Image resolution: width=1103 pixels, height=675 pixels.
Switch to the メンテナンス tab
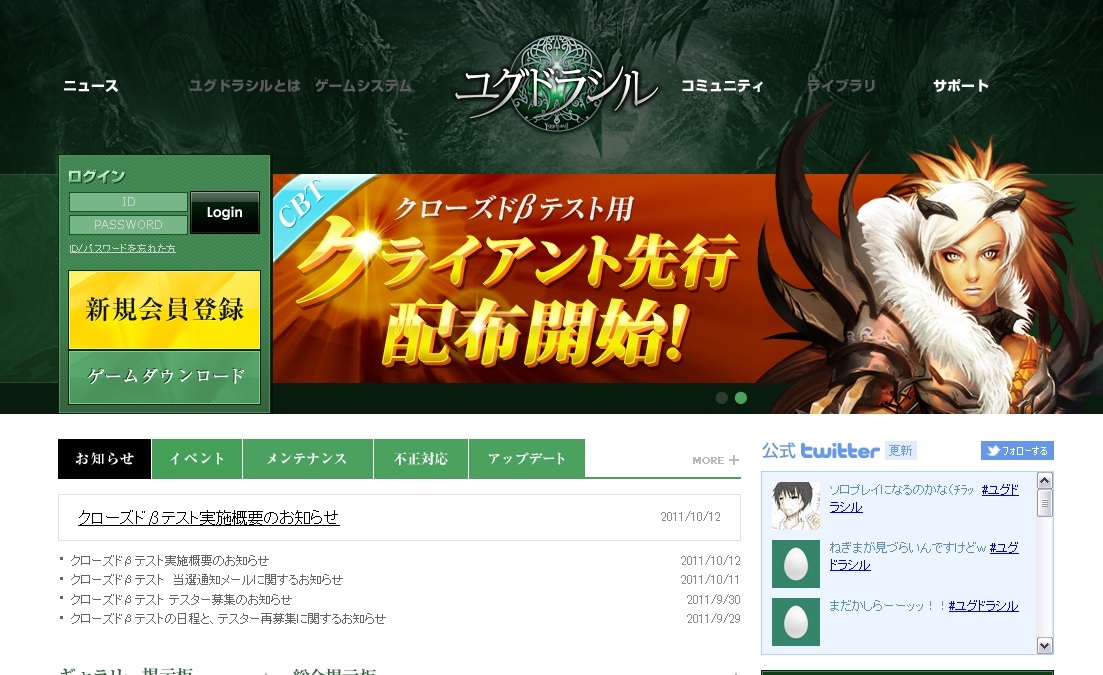tap(307, 458)
